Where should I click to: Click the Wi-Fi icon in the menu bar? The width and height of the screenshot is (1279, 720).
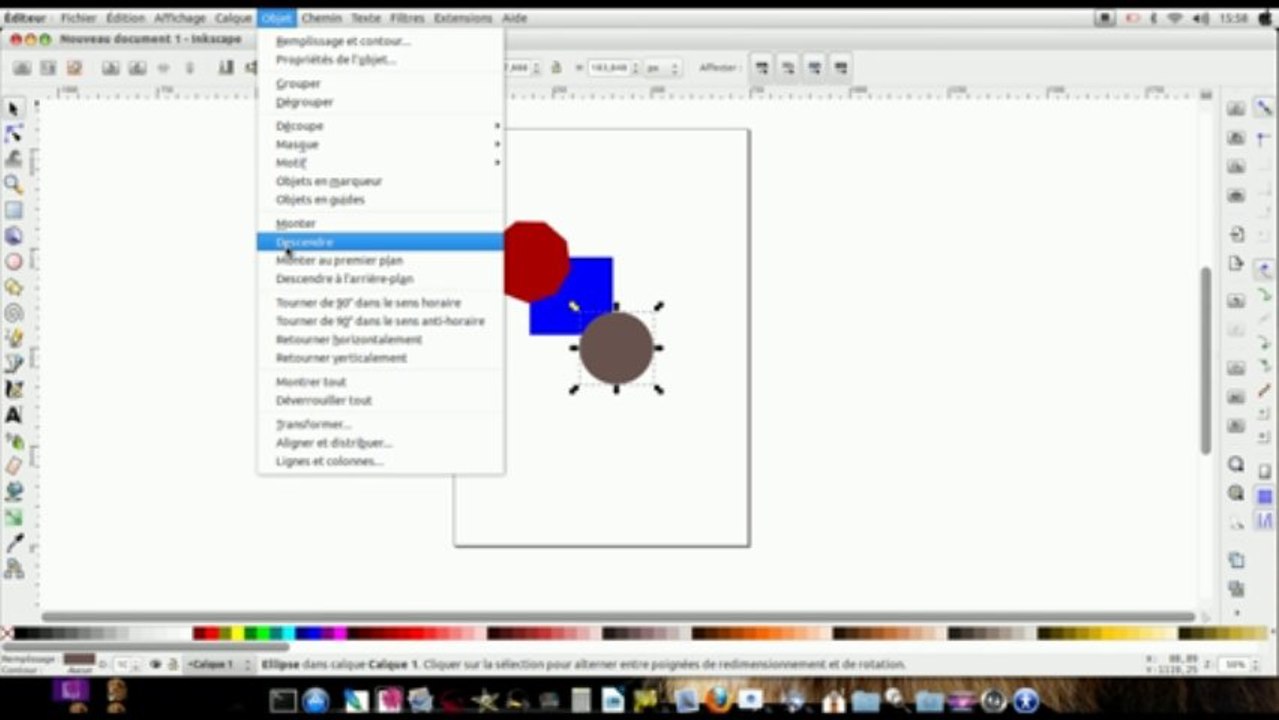(1175, 18)
